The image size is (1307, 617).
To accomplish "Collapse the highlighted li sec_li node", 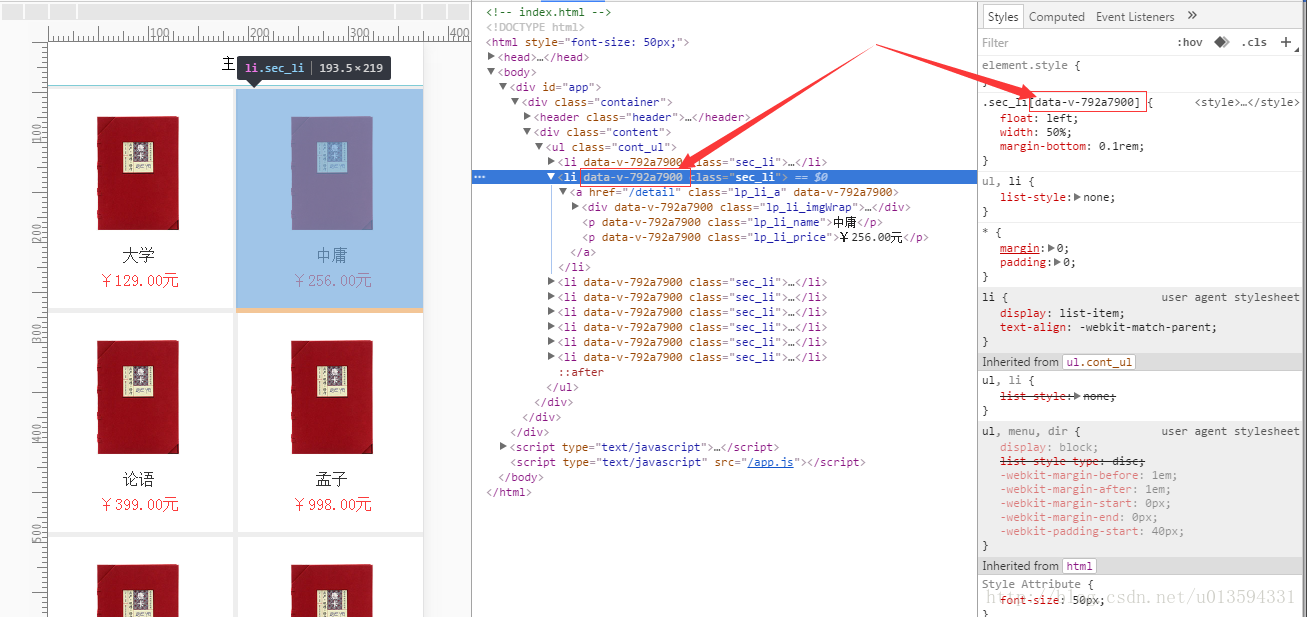I will tap(551, 177).
